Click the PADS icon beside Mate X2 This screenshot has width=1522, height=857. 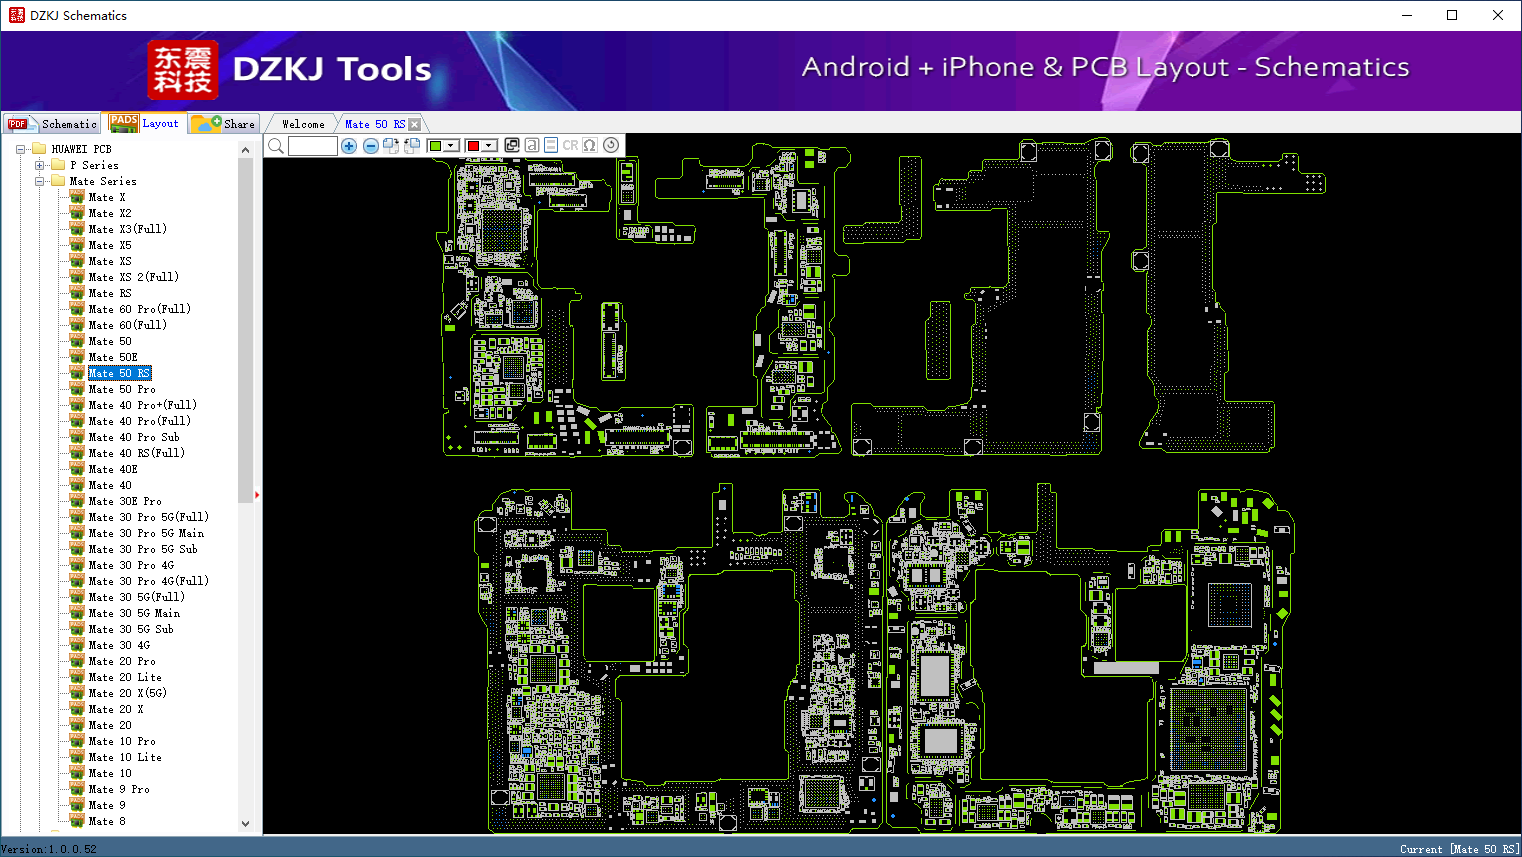(x=77, y=213)
